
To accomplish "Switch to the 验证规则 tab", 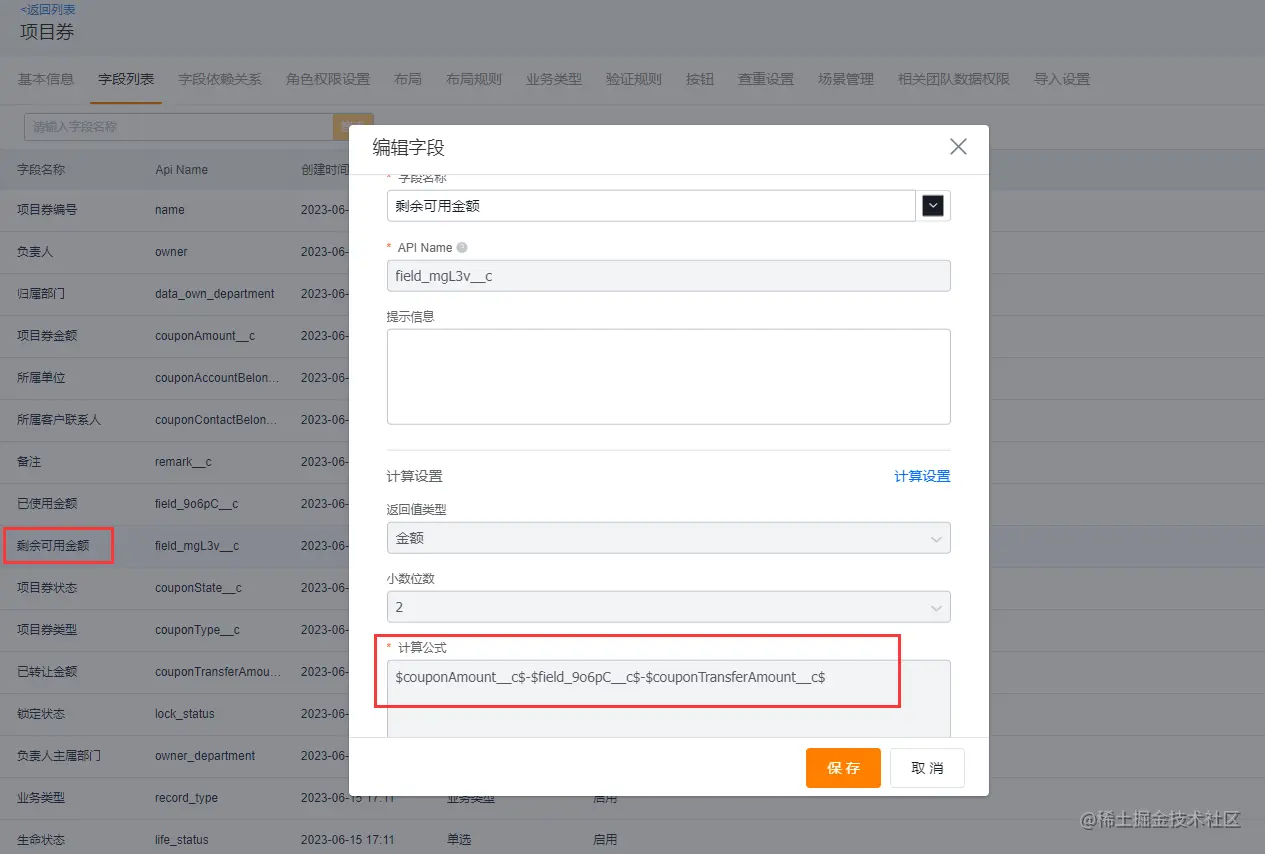I will point(634,79).
